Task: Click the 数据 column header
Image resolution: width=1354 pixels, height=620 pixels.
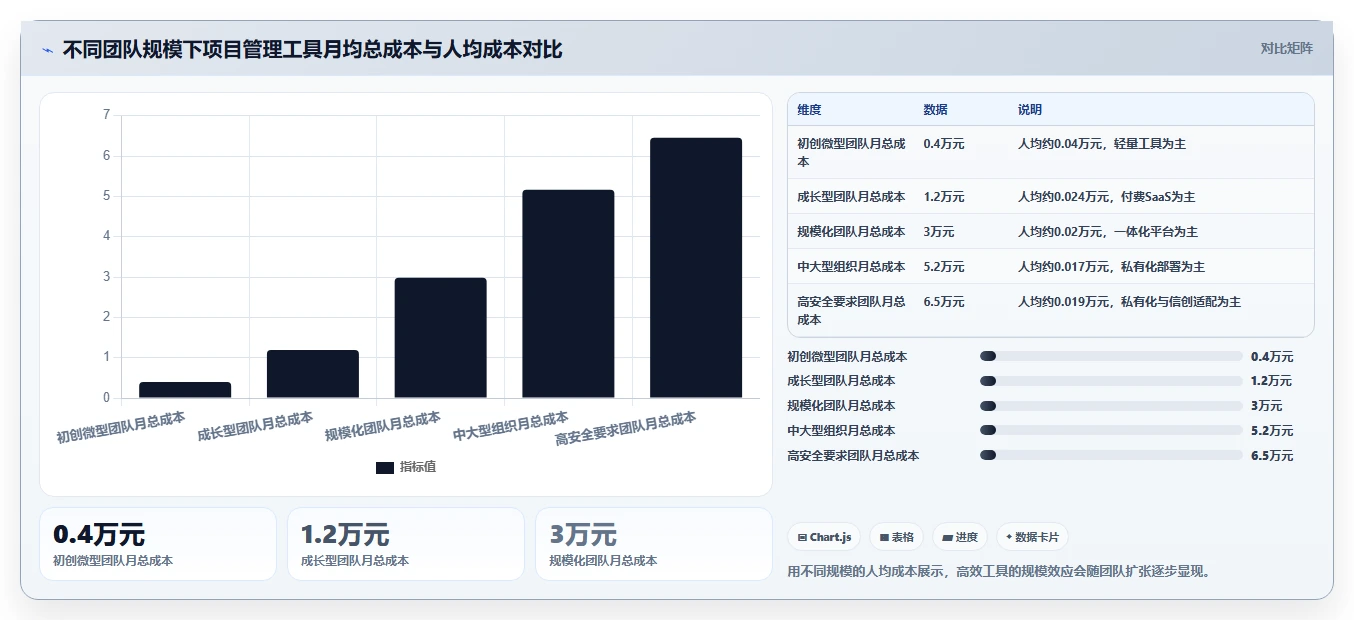Action: click(x=936, y=110)
